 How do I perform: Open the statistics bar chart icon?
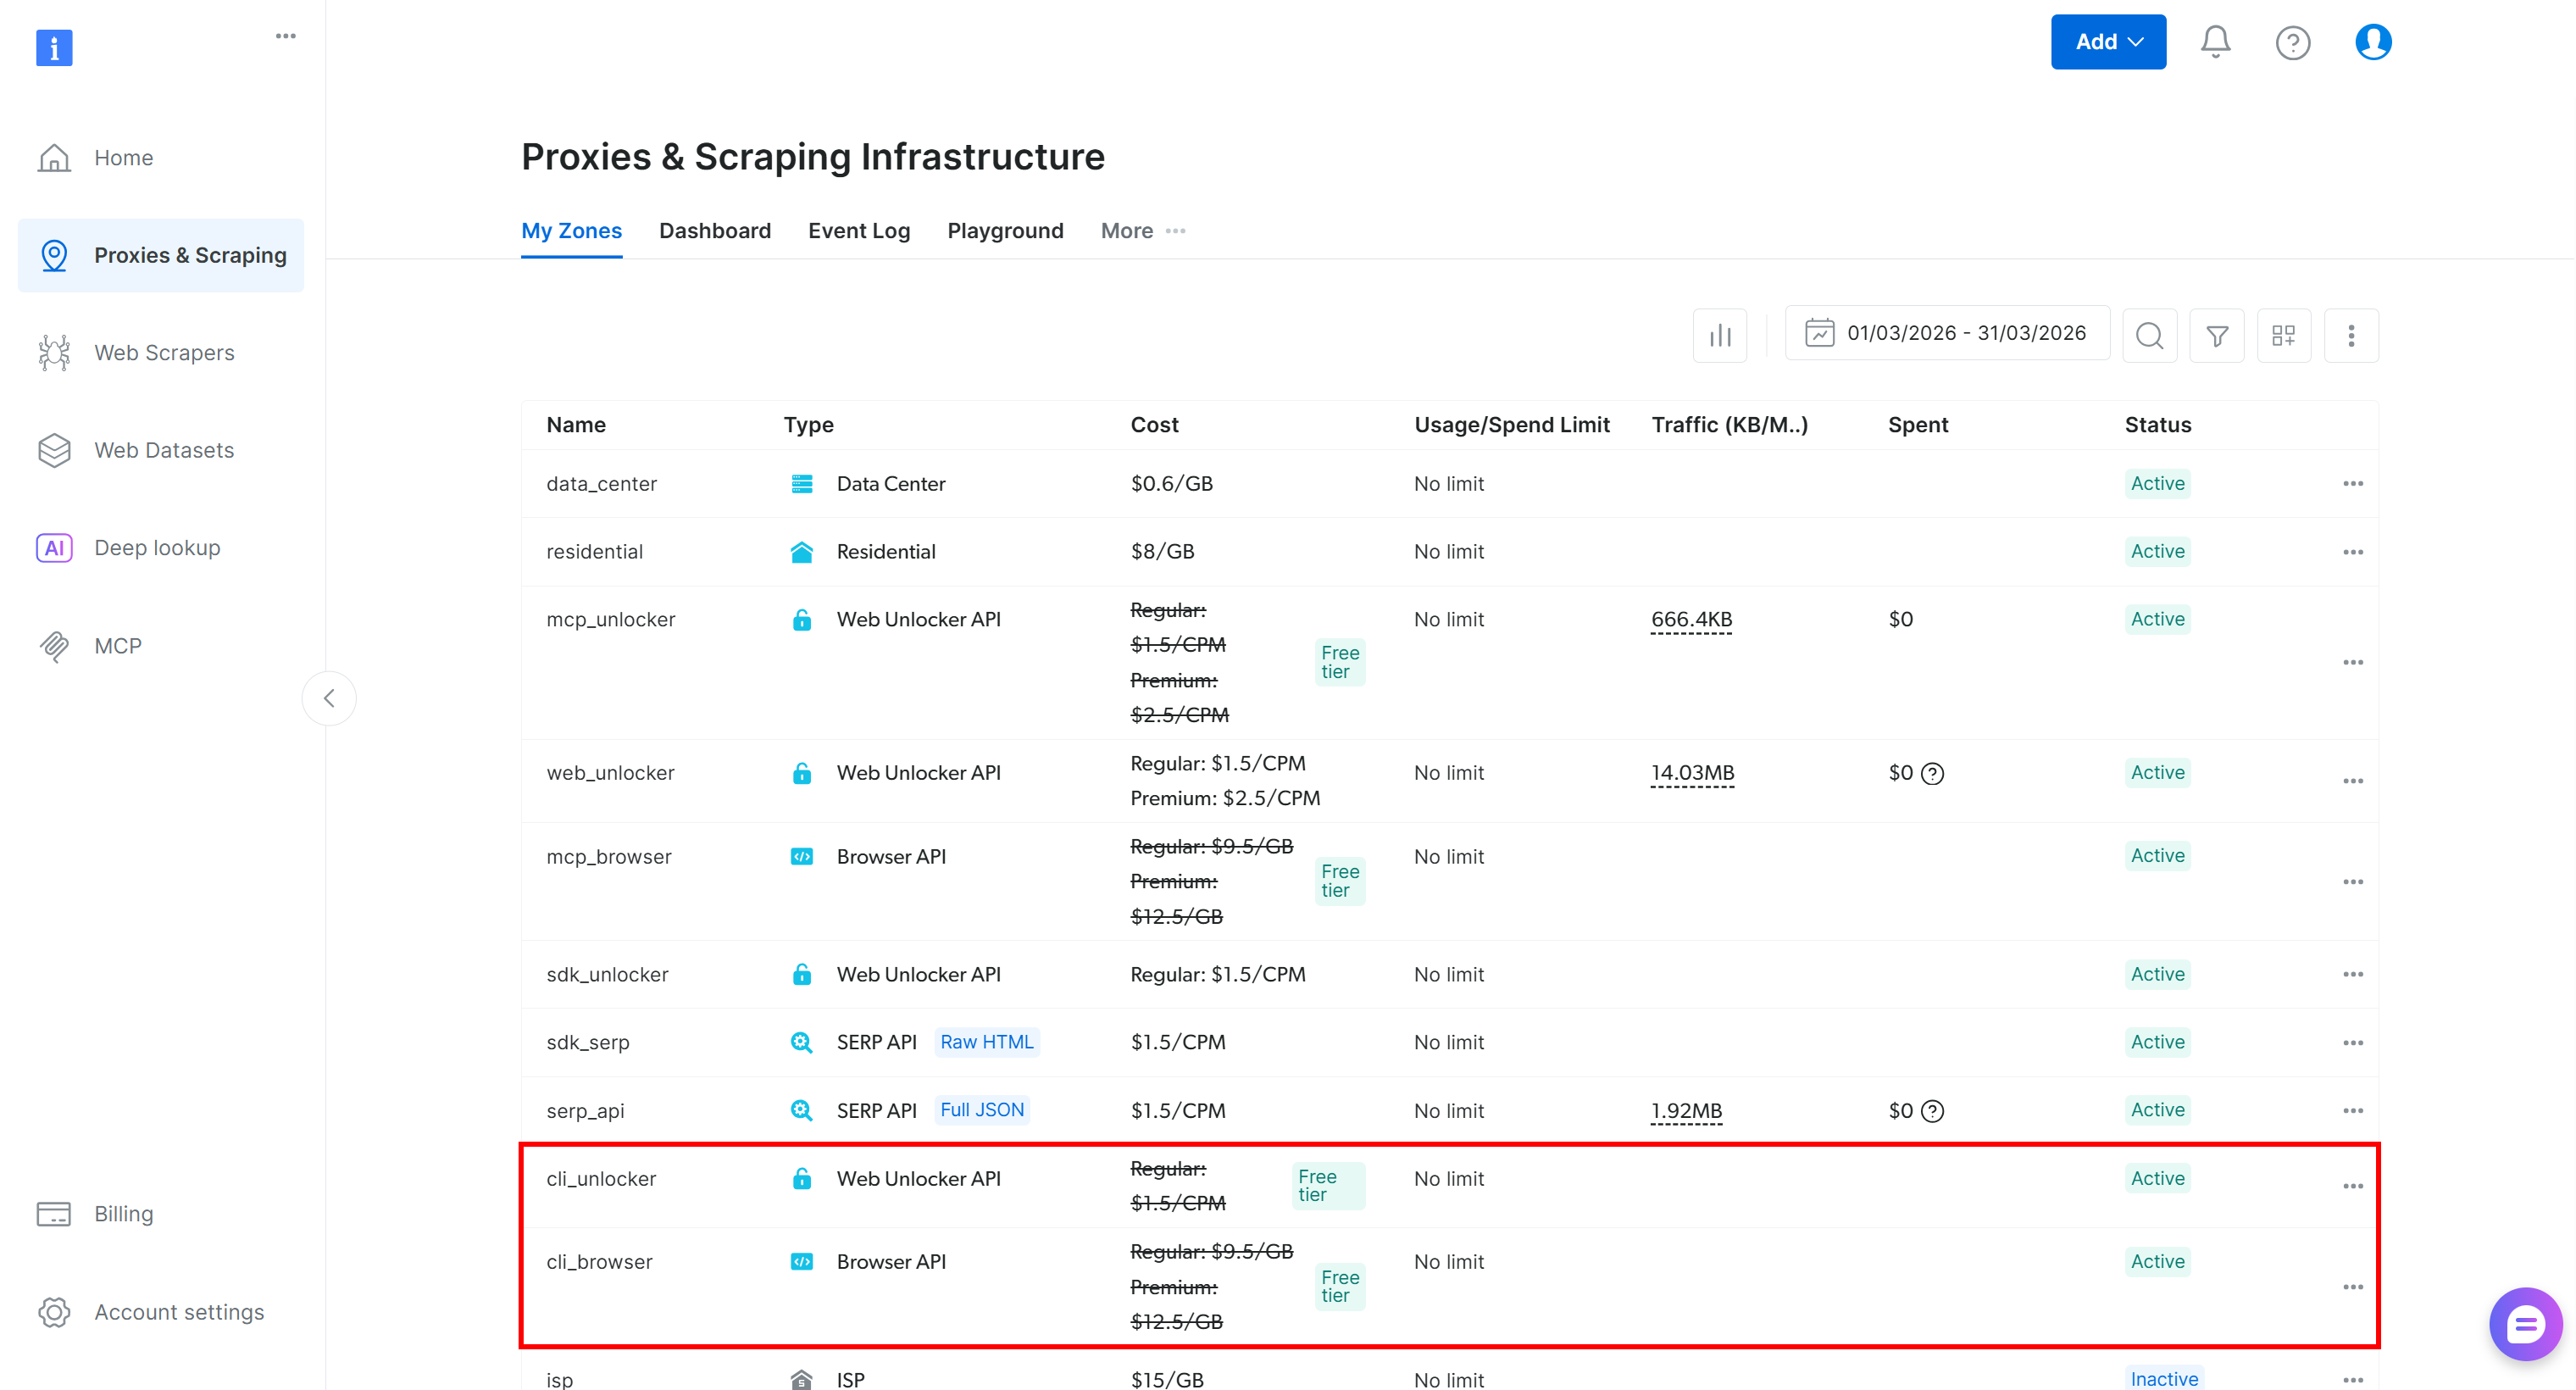1720,335
